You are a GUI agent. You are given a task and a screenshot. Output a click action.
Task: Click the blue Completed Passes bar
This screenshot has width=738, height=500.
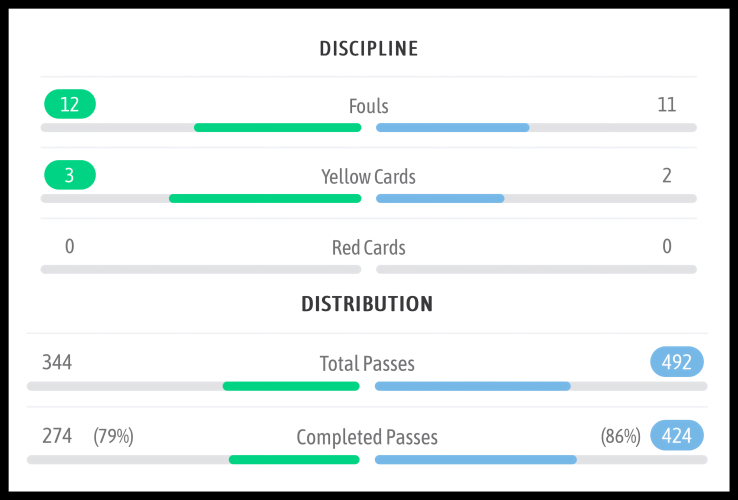click(x=476, y=460)
